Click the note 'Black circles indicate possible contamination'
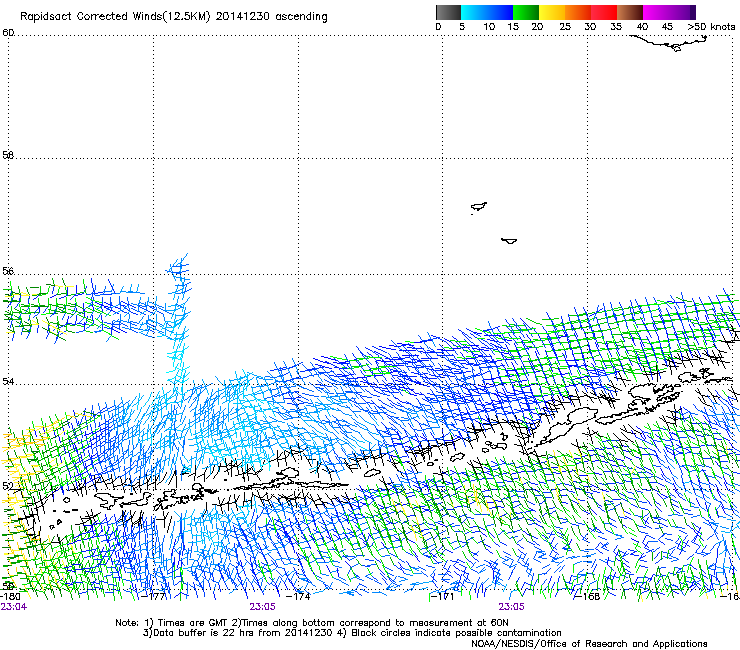The width and height of the screenshot is (740, 650). point(456,633)
